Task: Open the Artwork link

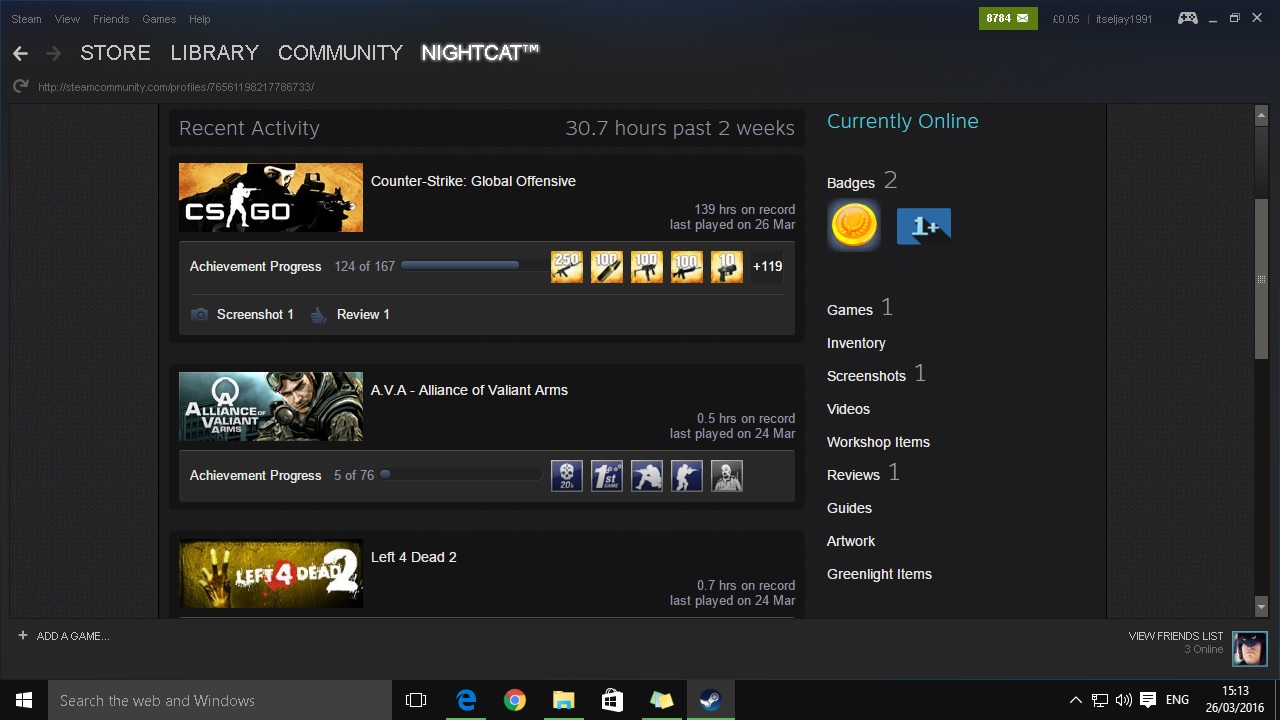Action: [x=851, y=541]
